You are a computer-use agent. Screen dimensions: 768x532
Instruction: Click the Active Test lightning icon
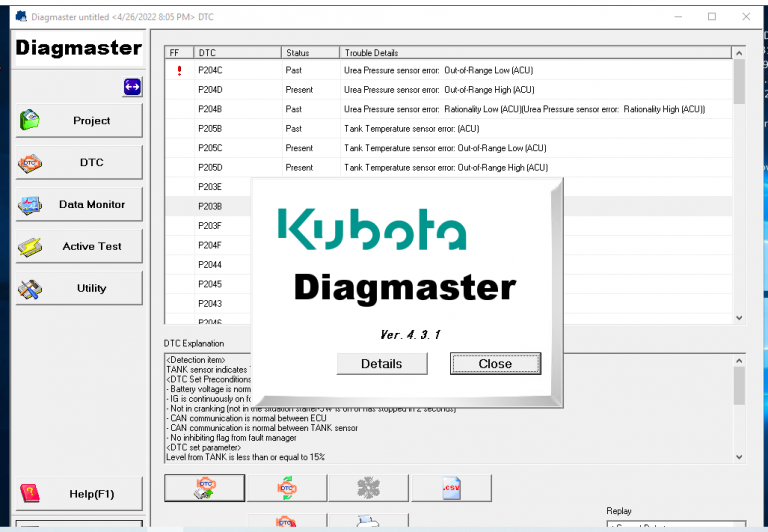(x=29, y=247)
